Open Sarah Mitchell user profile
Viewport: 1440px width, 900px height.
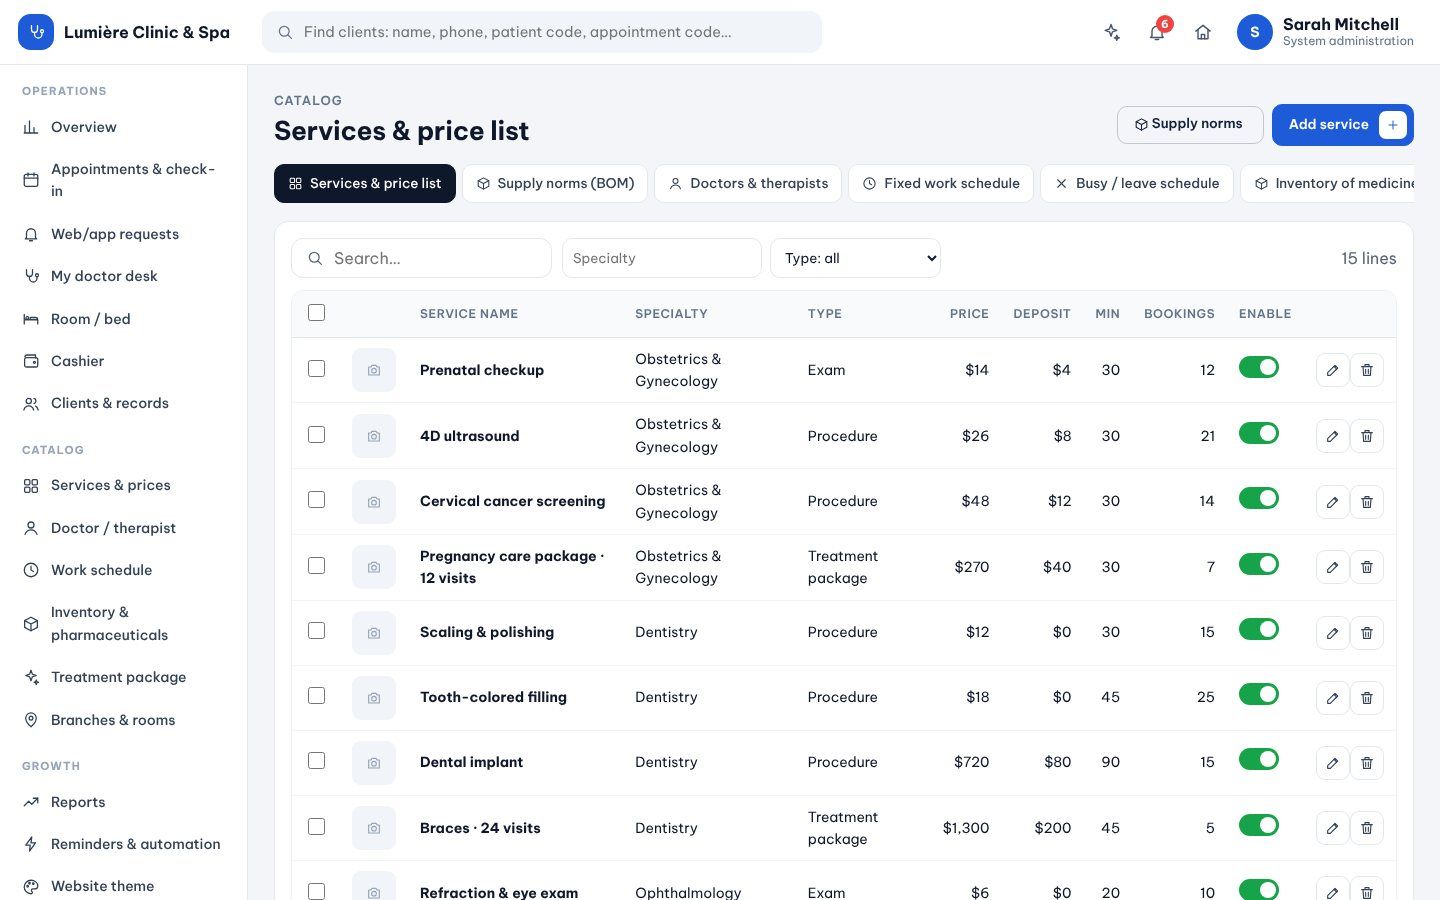pos(1326,32)
